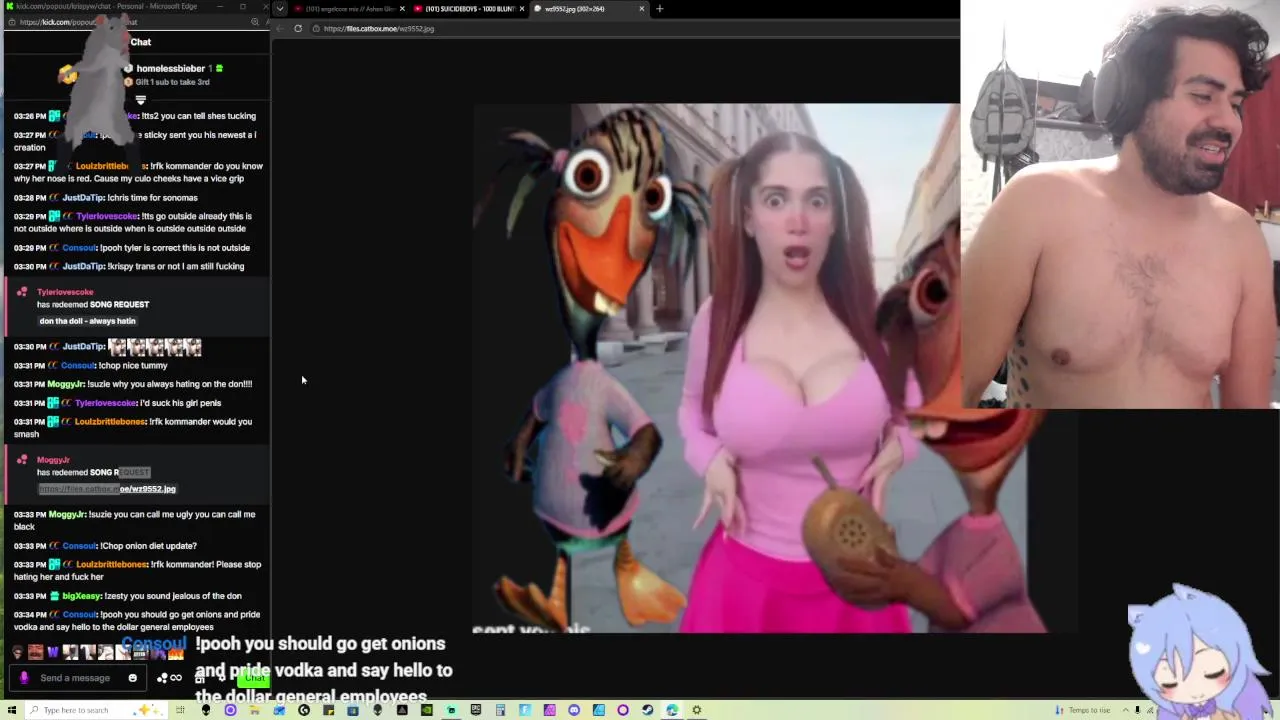Image resolution: width=1280 pixels, height=720 pixels.
Task: Open the Discord icon on the taskbar
Action: [x=574, y=710]
